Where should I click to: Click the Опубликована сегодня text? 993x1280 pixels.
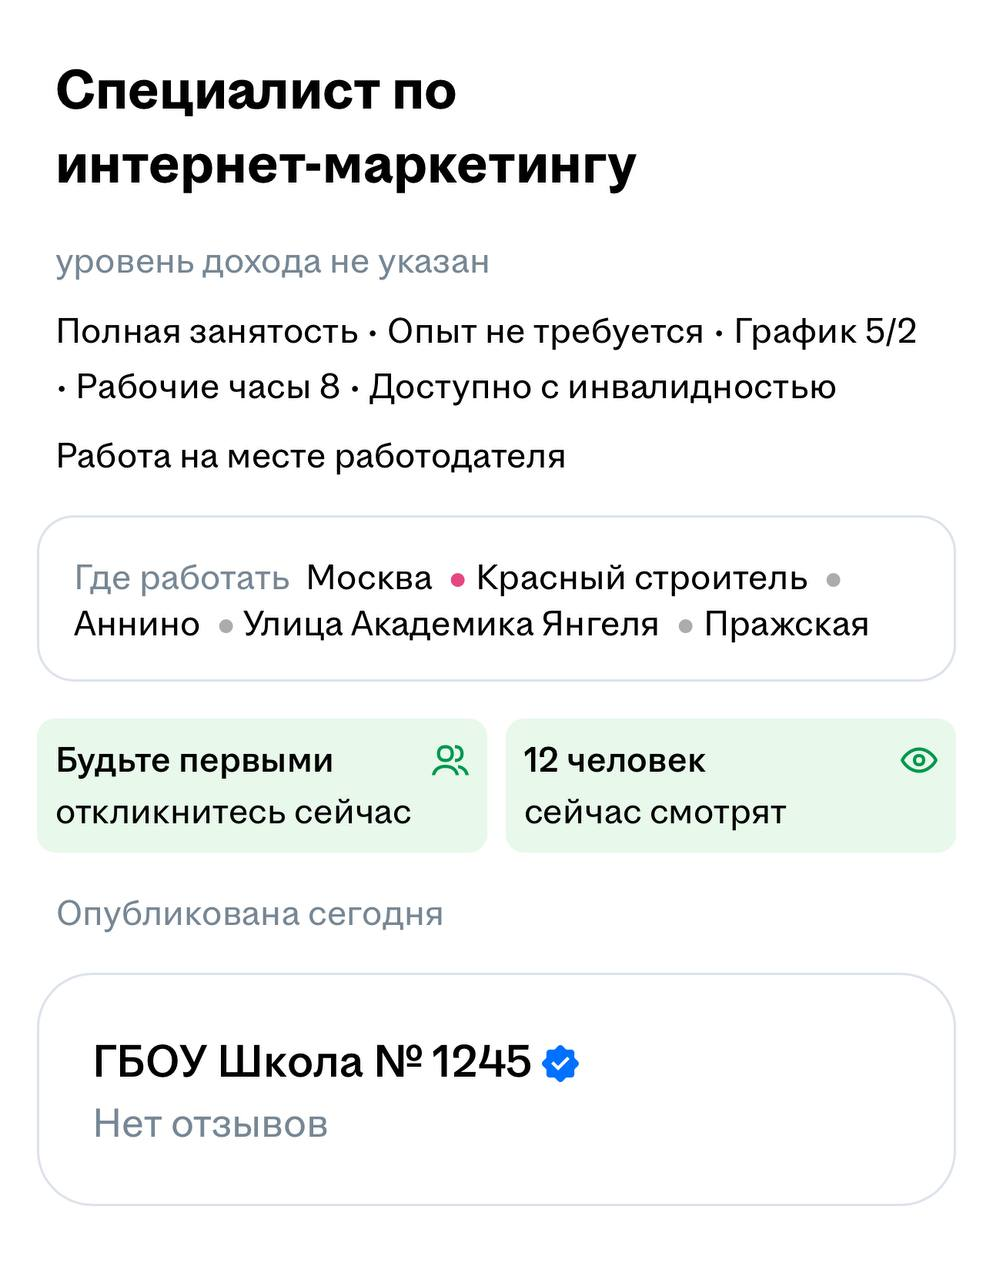tap(249, 913)
